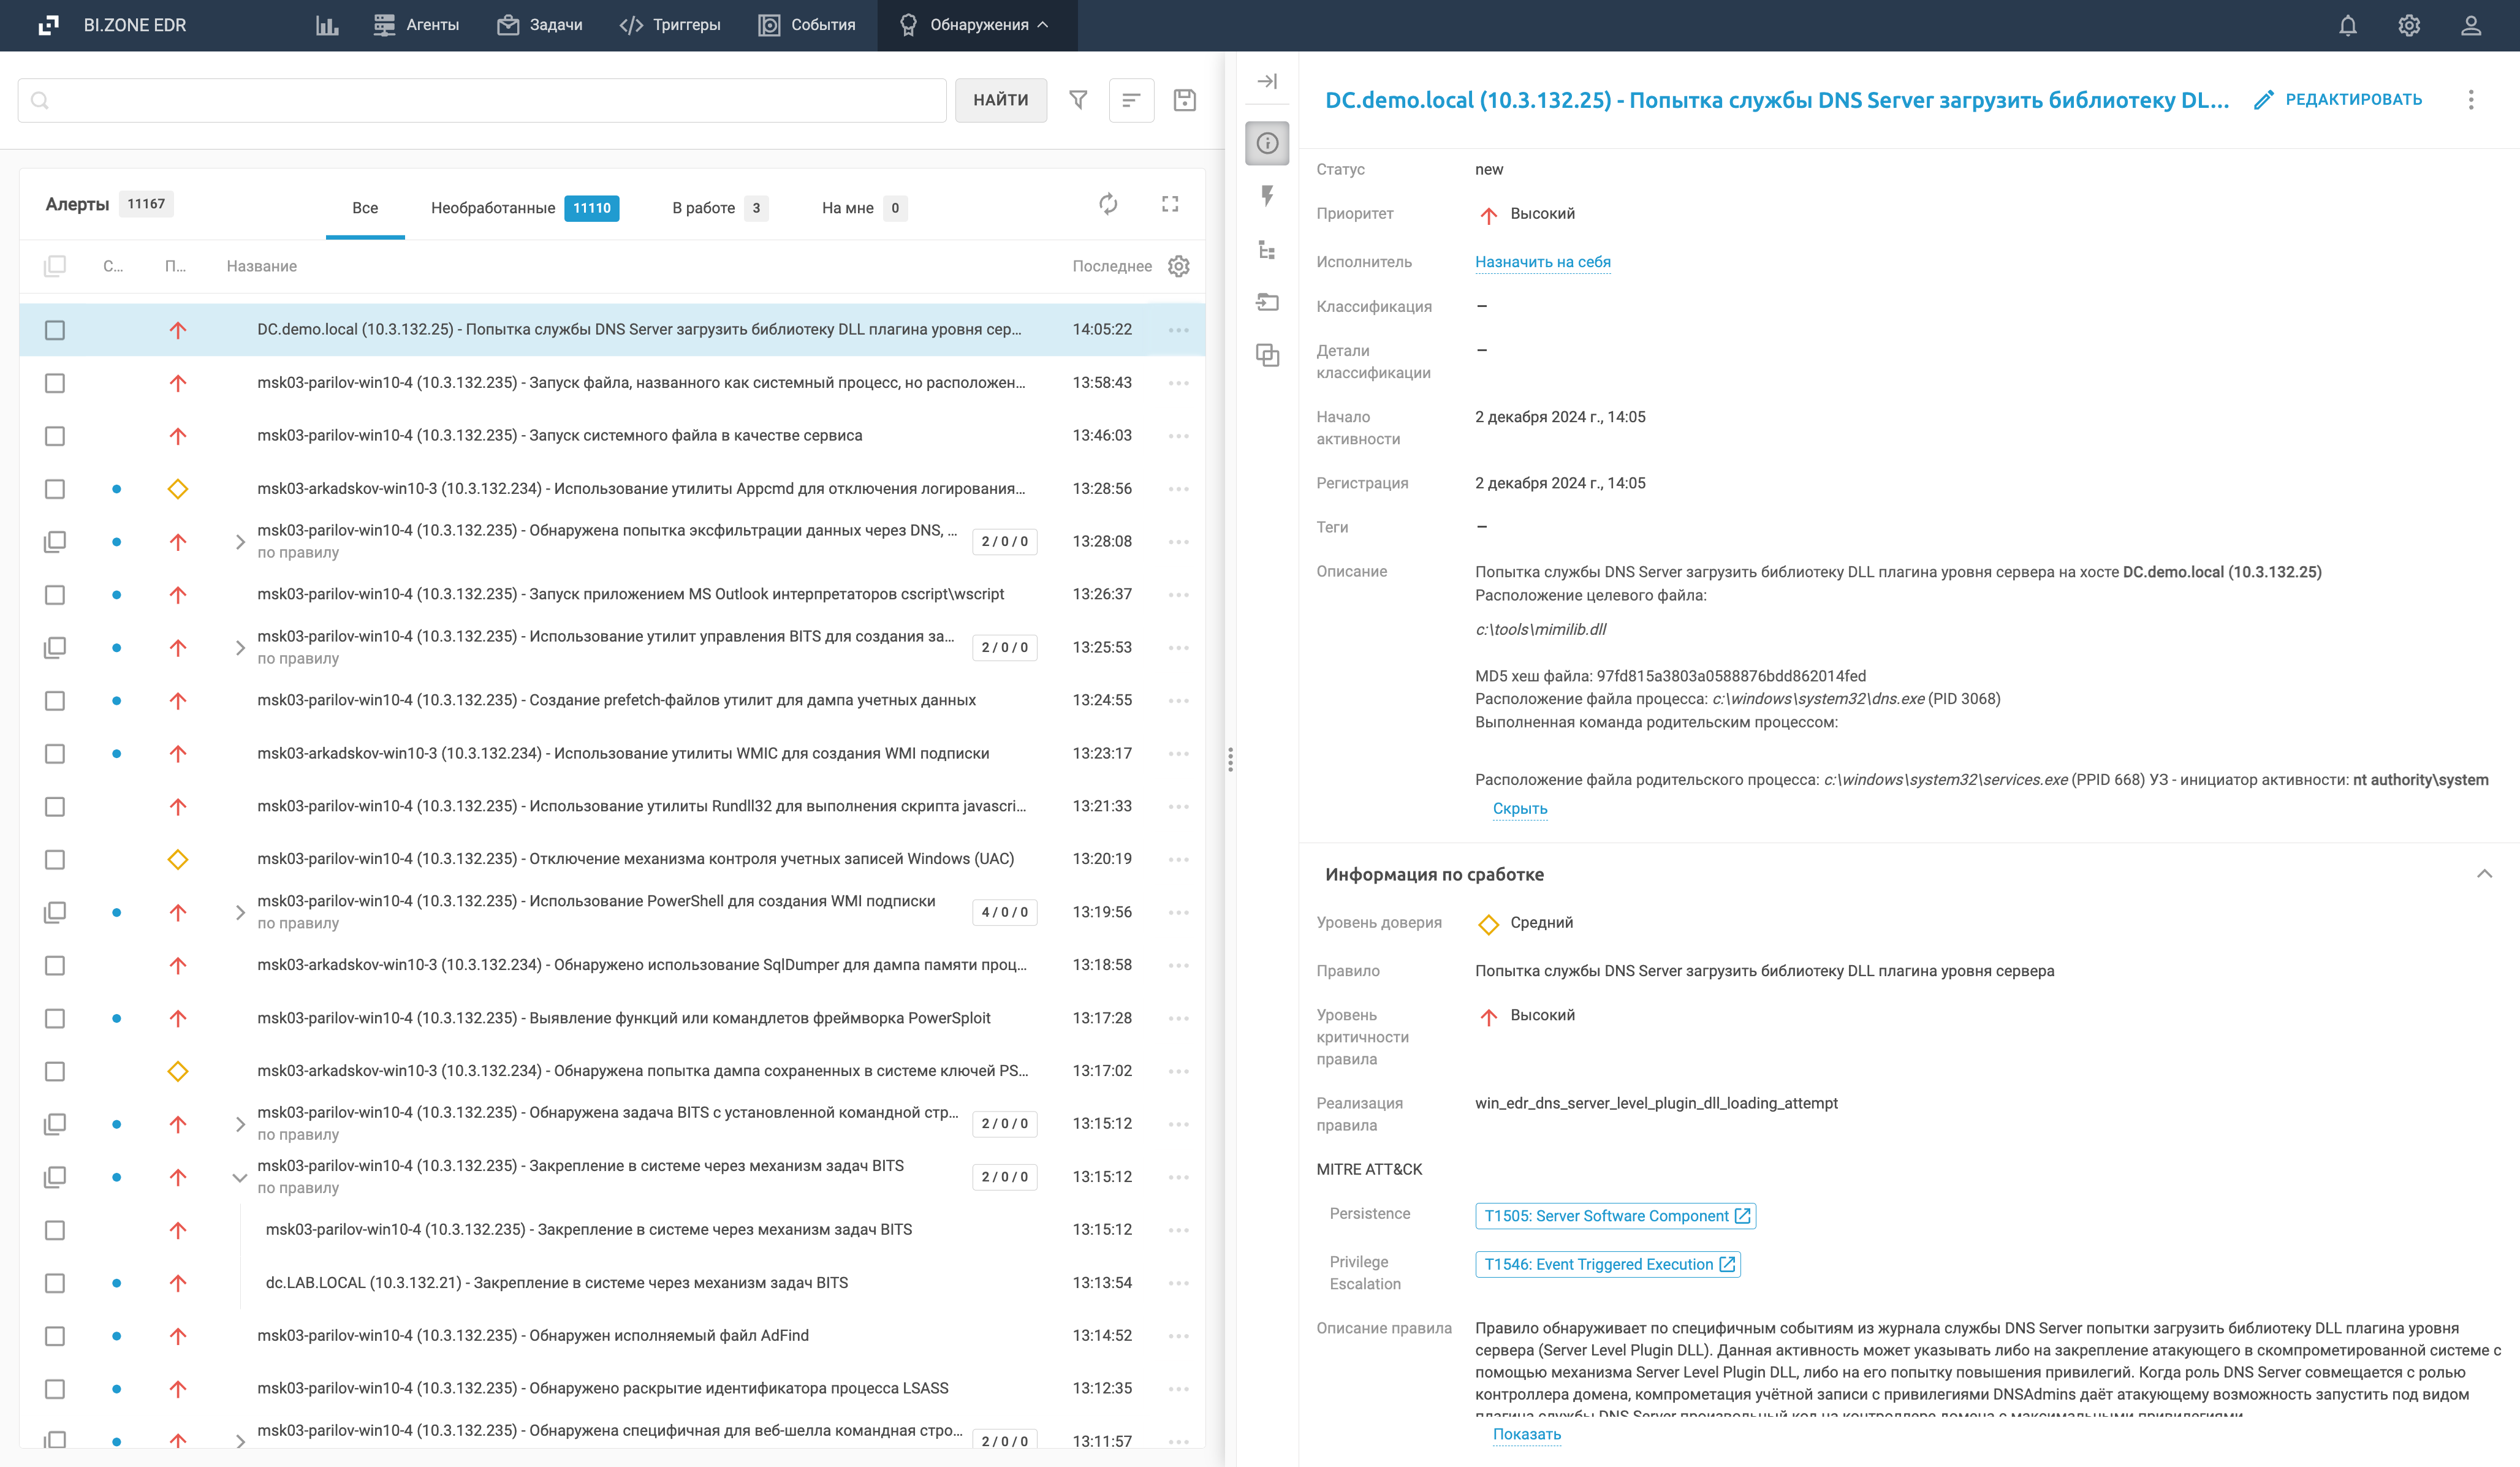2520x1467 pixels.
Task: Open the process tree sidebar icon
Action: (x=1267, y=250)
